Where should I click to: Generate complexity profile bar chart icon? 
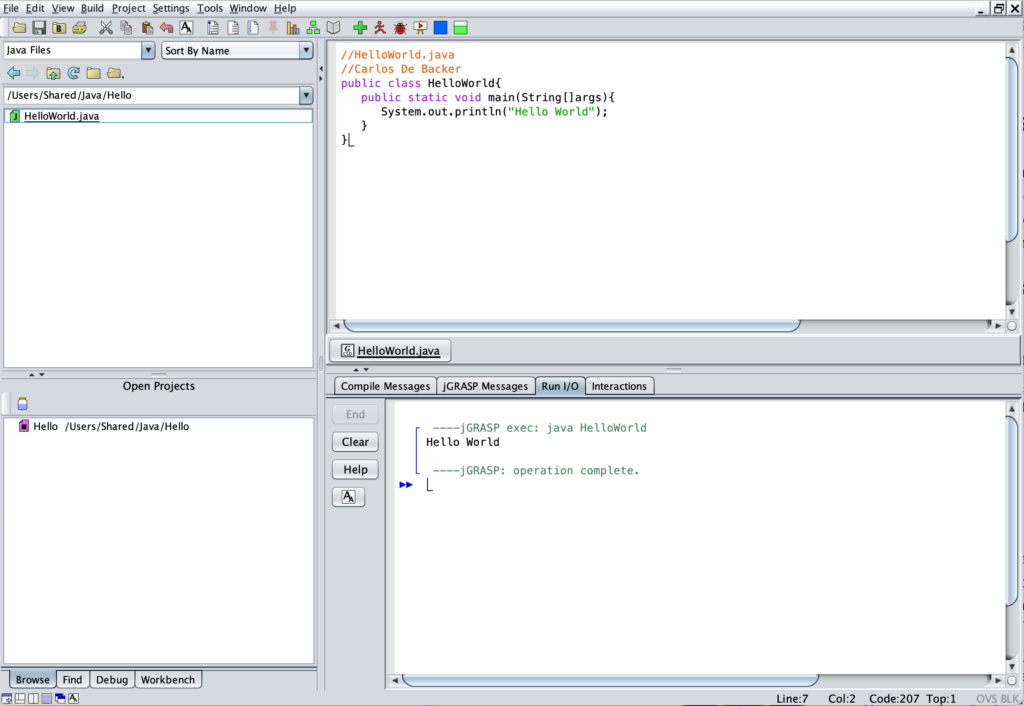(x=293, y=28)
